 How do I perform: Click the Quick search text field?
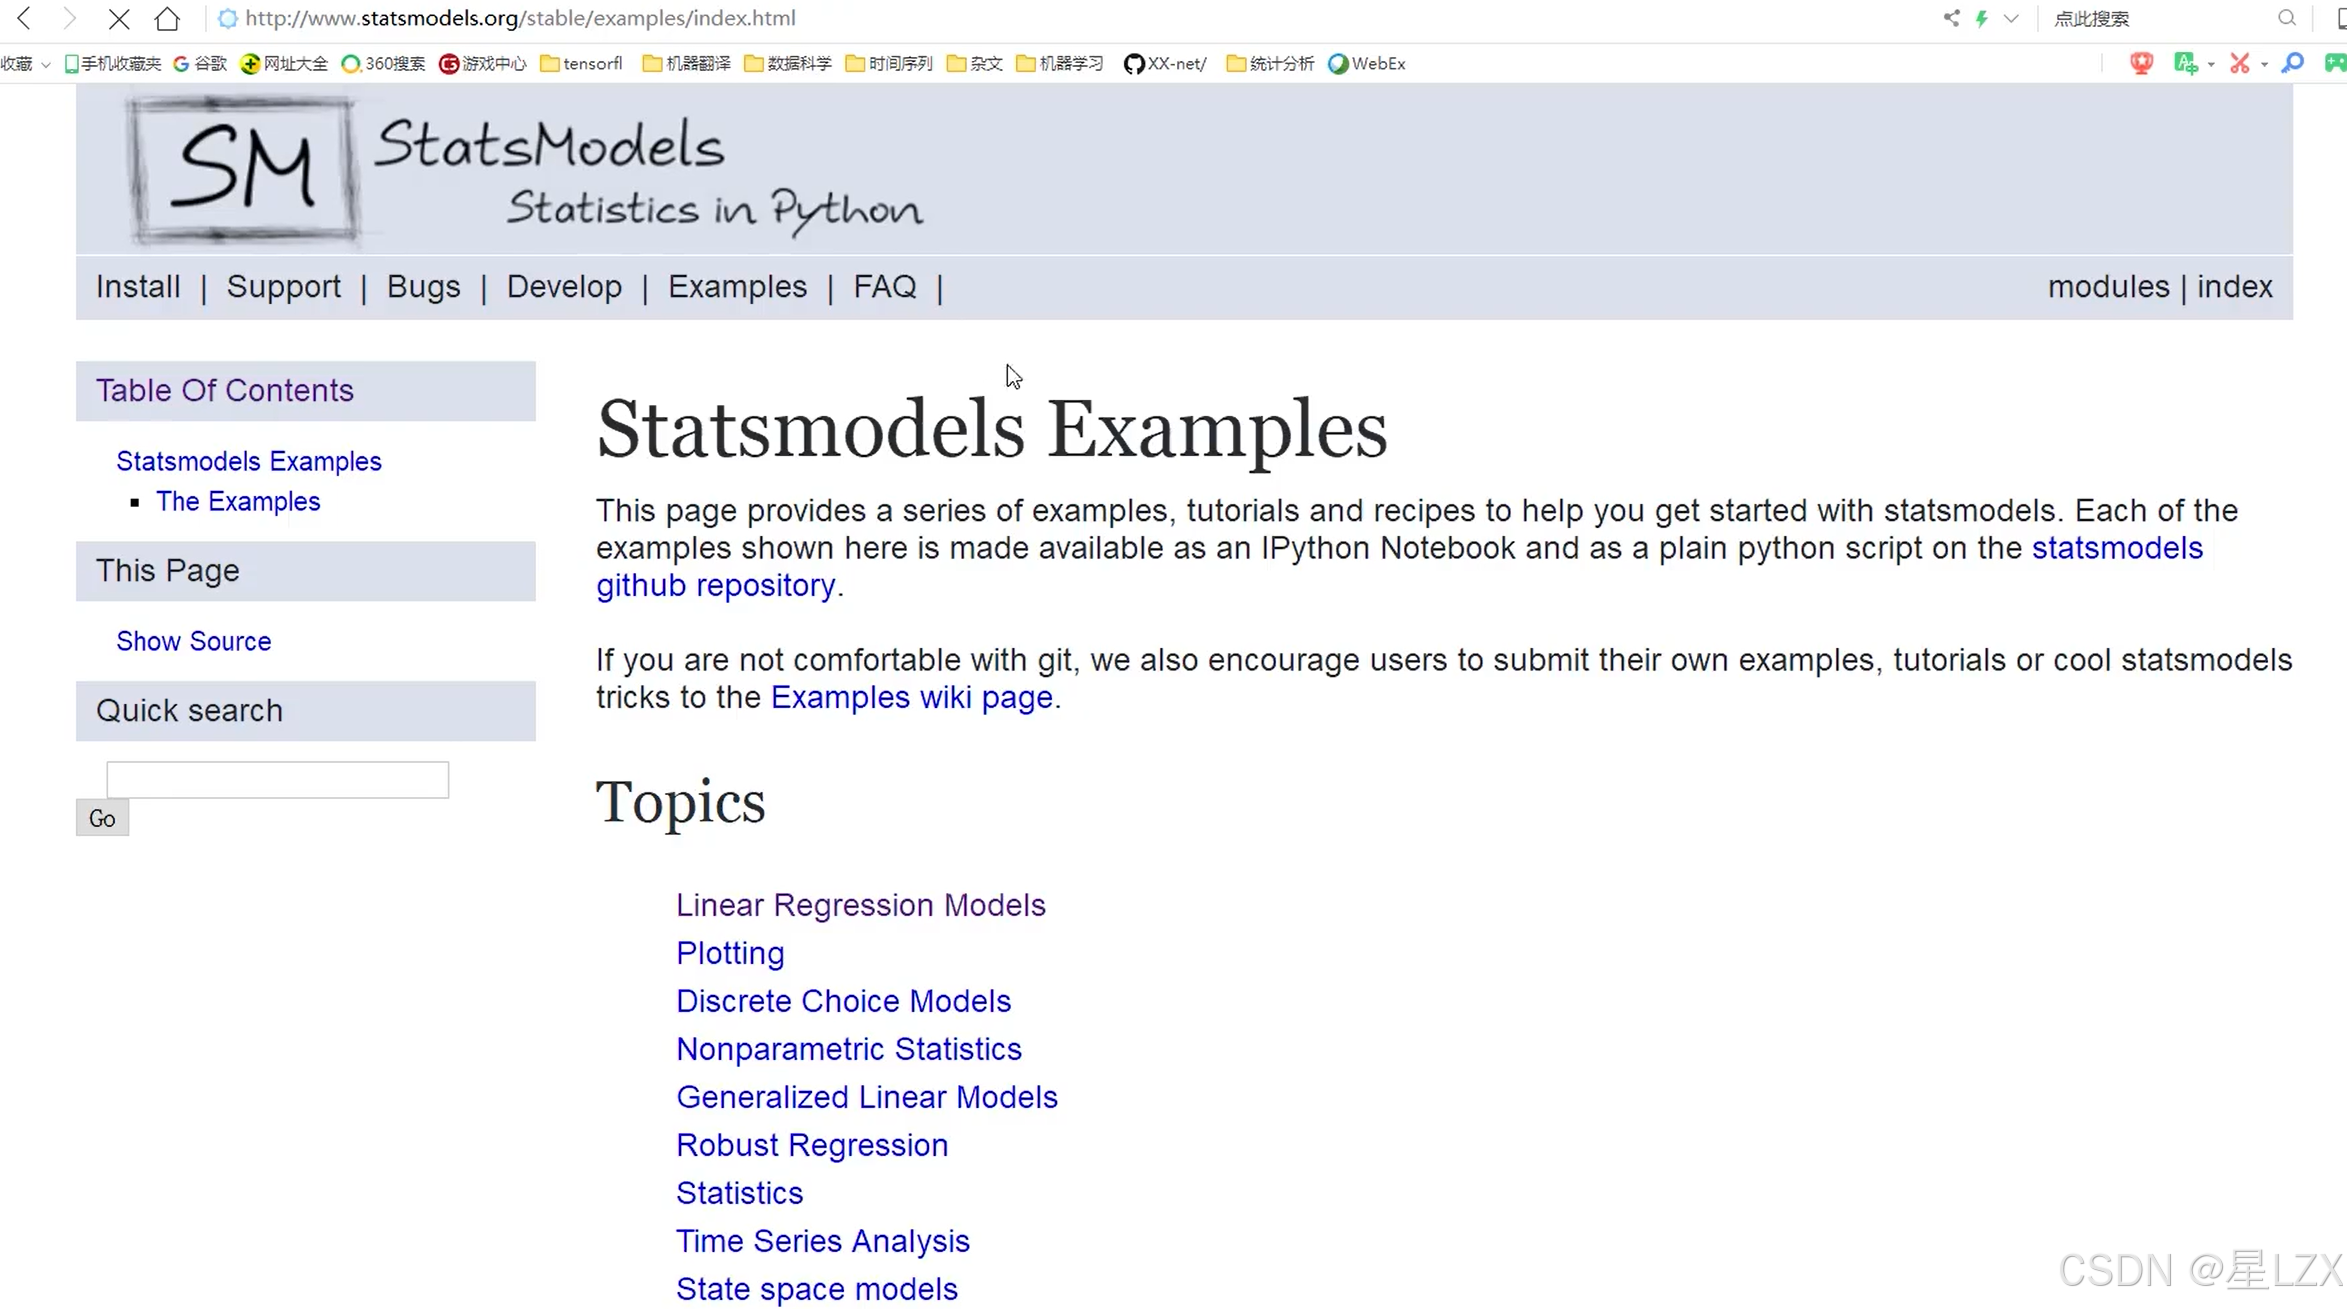pos(277,779)
